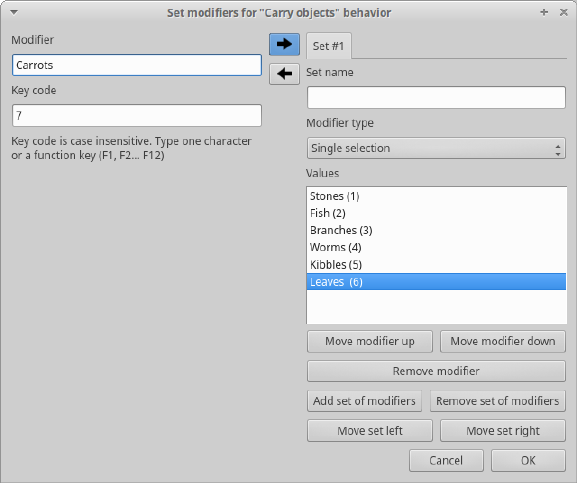Click the left arrow to edit modifier
The image size is (577, 483).
(284, 74)
